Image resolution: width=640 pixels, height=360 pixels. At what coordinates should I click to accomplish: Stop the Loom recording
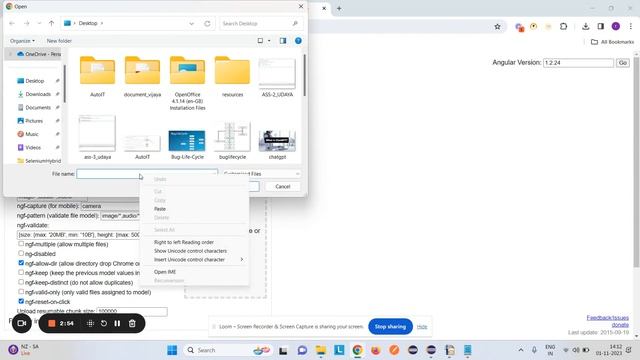(51, 323)
